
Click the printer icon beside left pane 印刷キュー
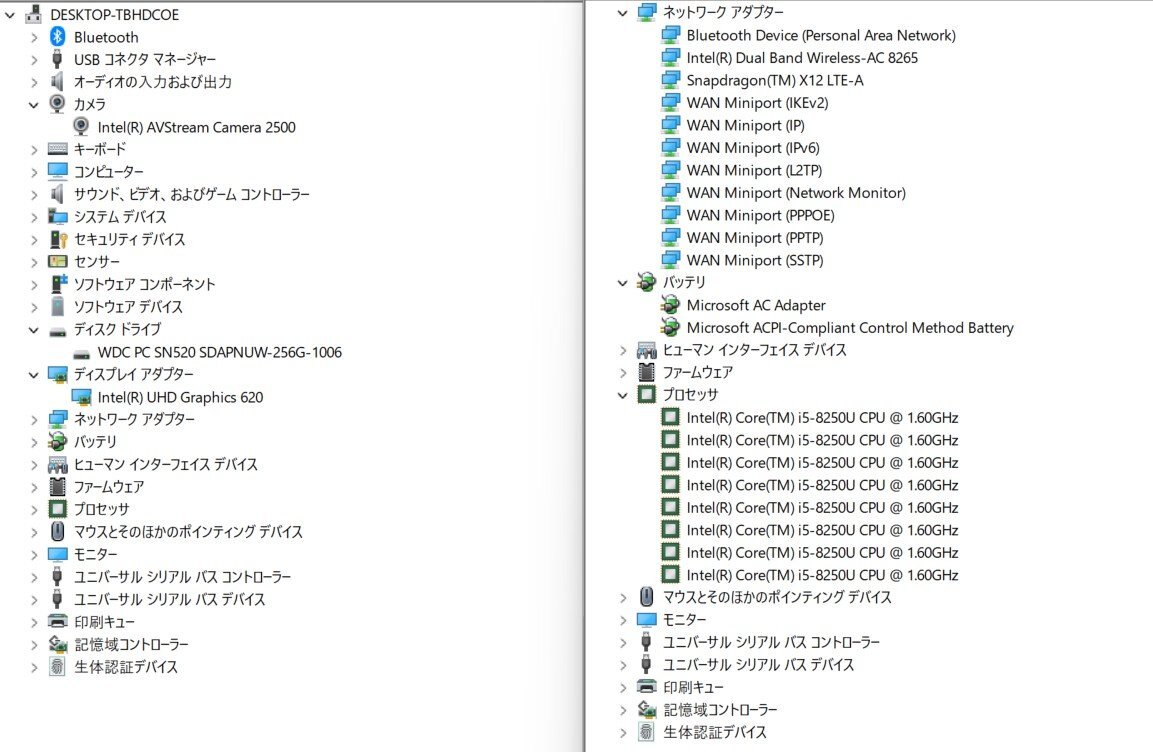(57, 621)
